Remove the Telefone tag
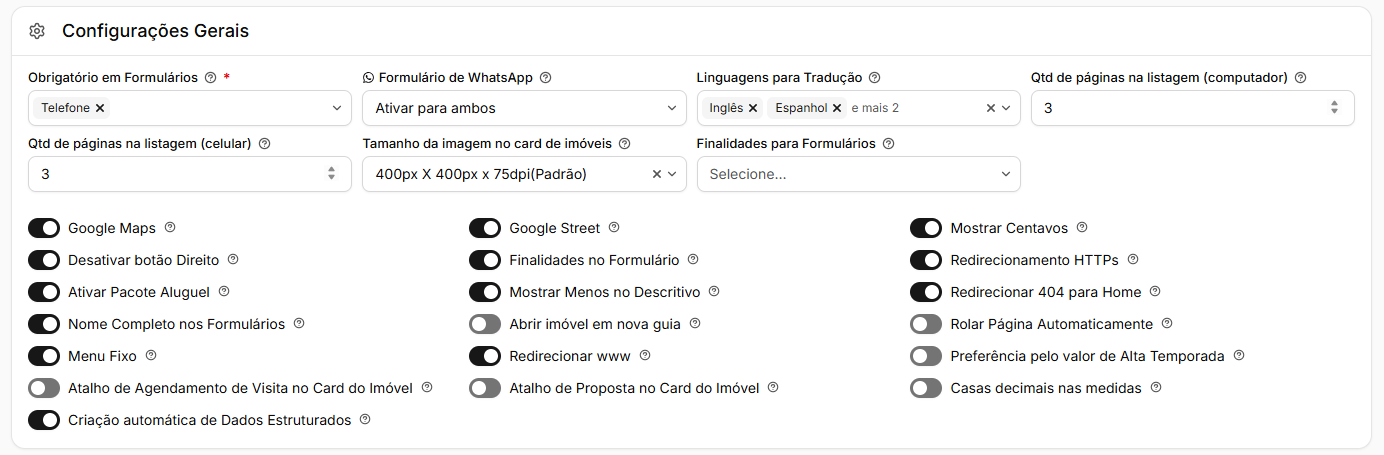The image size is (1384, 455). pos(100,108)
